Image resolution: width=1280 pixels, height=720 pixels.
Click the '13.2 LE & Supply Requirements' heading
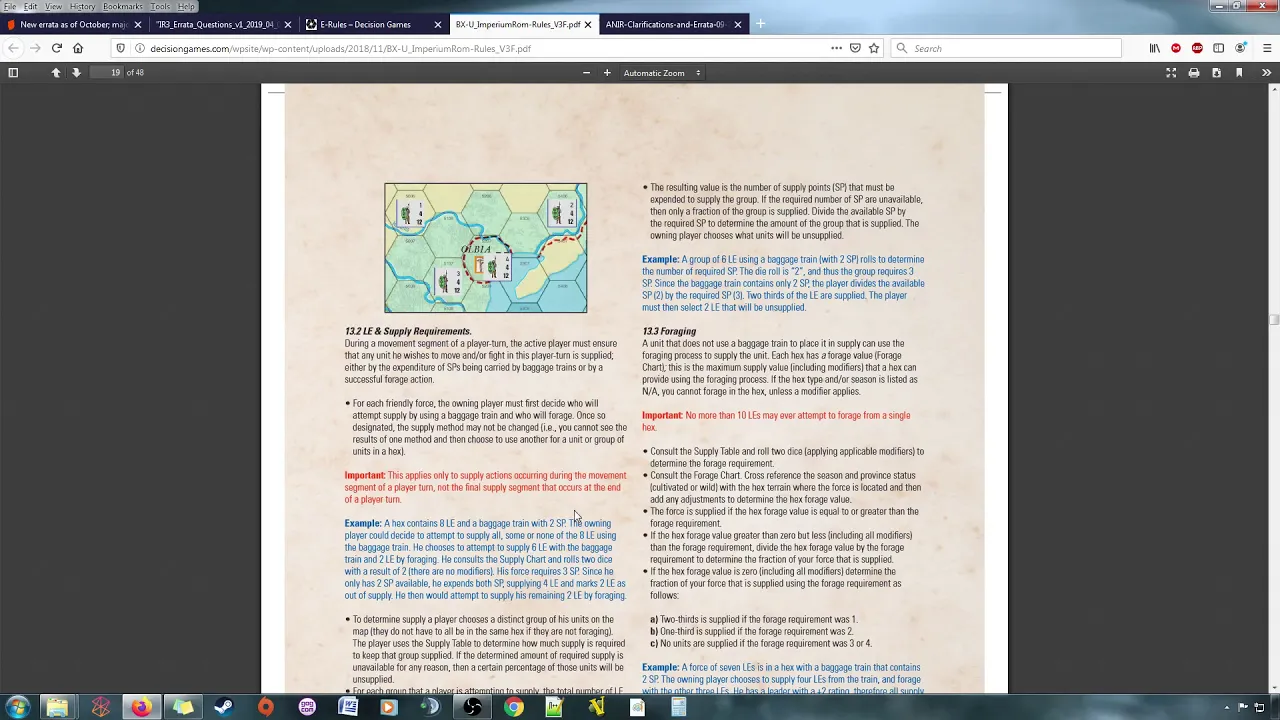point(408,331)
